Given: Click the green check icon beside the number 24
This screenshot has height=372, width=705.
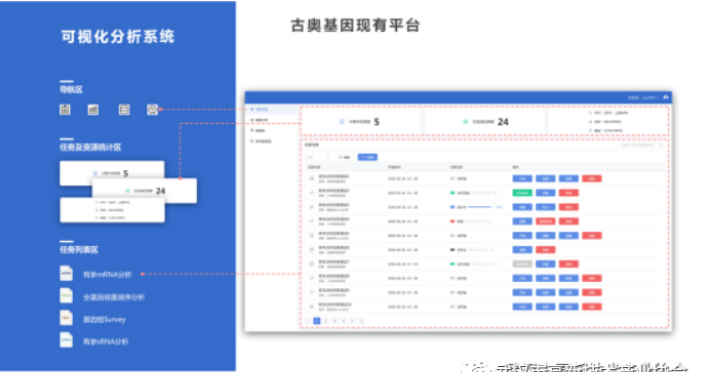Looking at the screenshot, I should pos(465,121).
